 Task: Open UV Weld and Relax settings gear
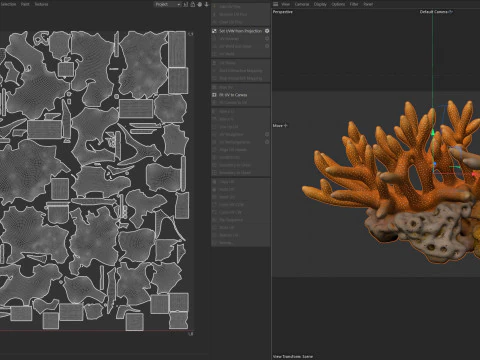coord(267,46)
